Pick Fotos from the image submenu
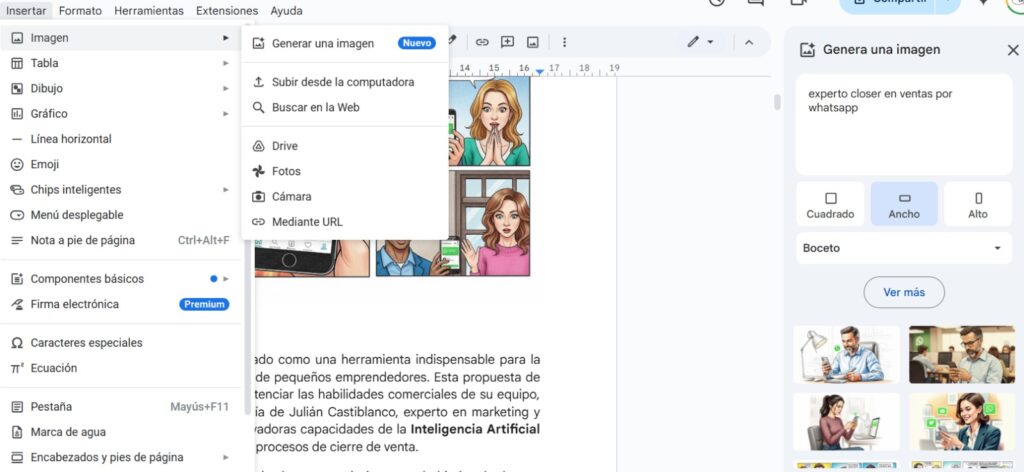The width and height of the screenshot is (1024, 472). [x=286, y=171]
